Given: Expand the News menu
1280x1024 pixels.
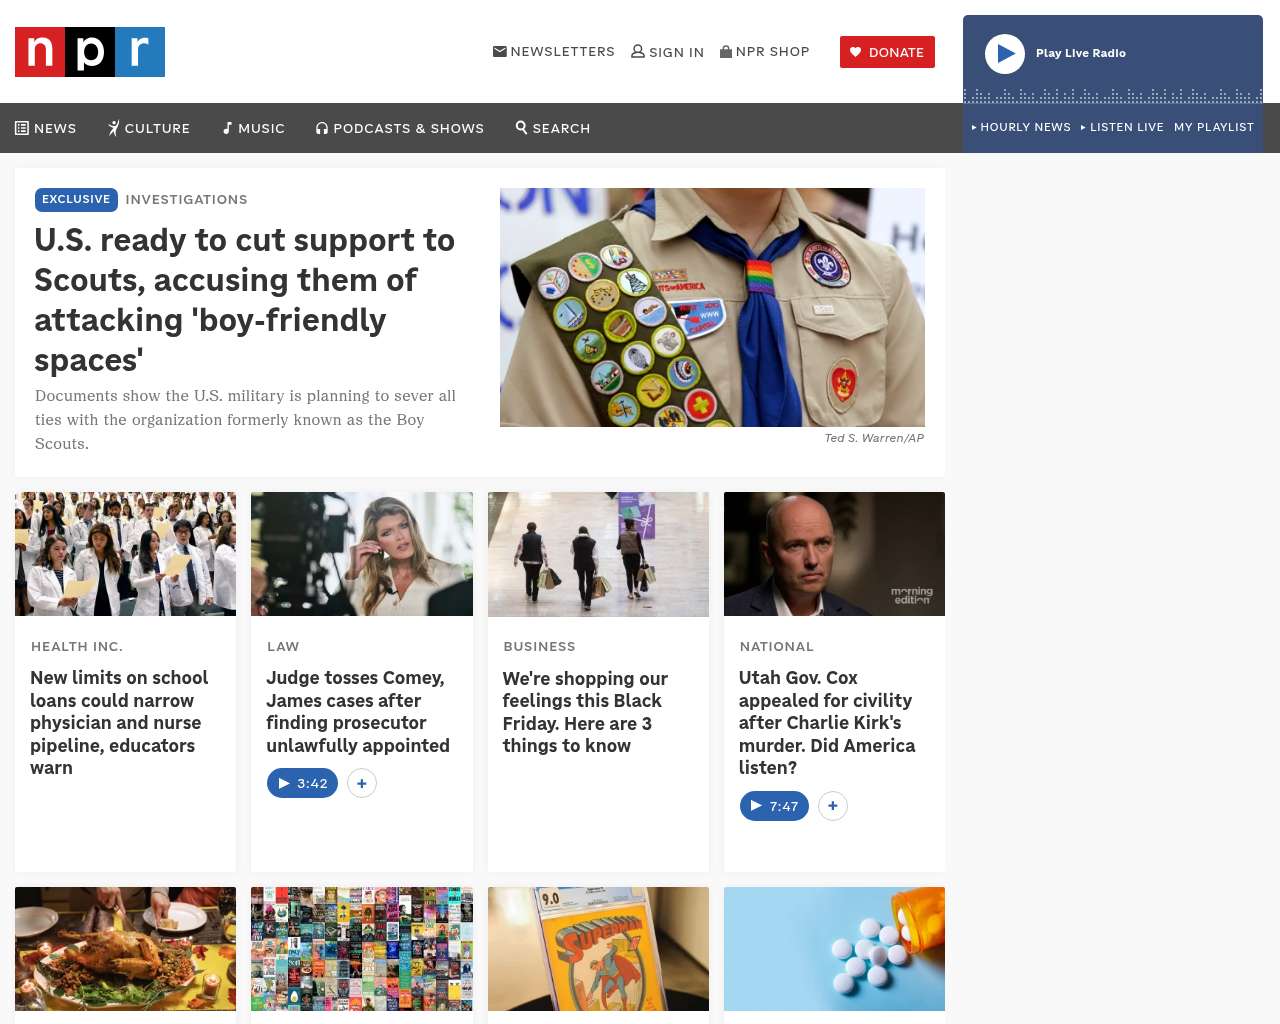Looking at the screenshot, I should [46, 128].
